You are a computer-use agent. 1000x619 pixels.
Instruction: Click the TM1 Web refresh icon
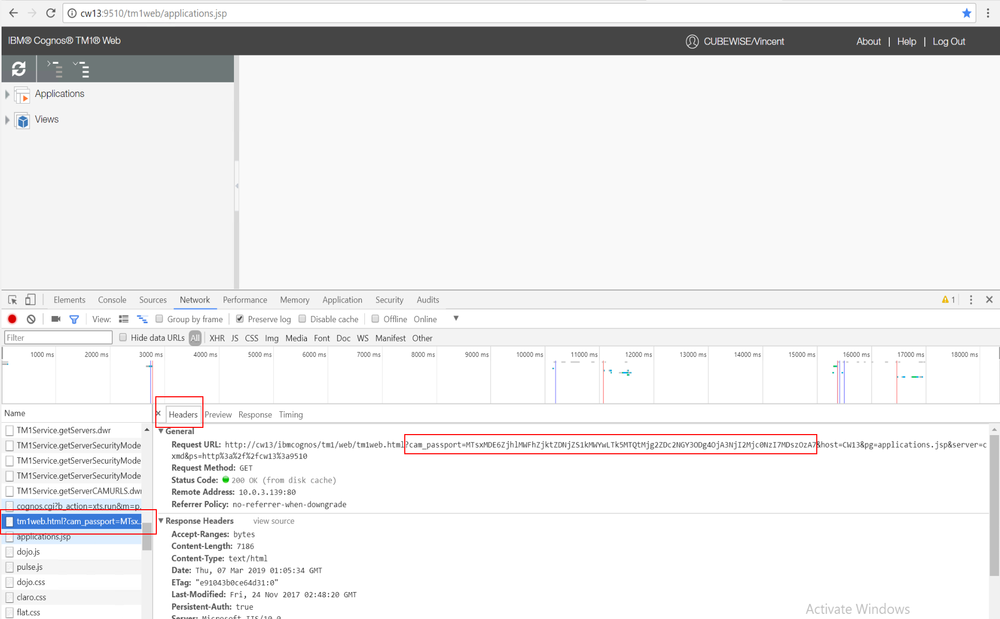18,69
